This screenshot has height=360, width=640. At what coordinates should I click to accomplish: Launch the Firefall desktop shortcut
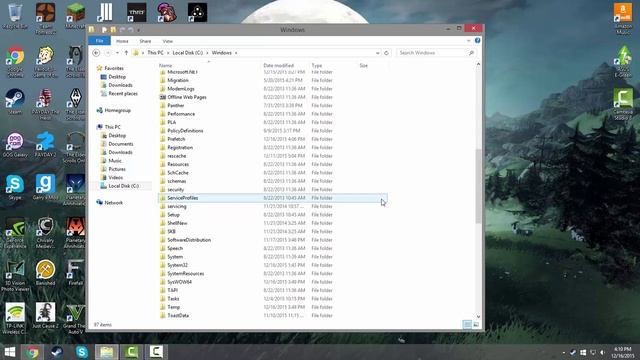76,272
